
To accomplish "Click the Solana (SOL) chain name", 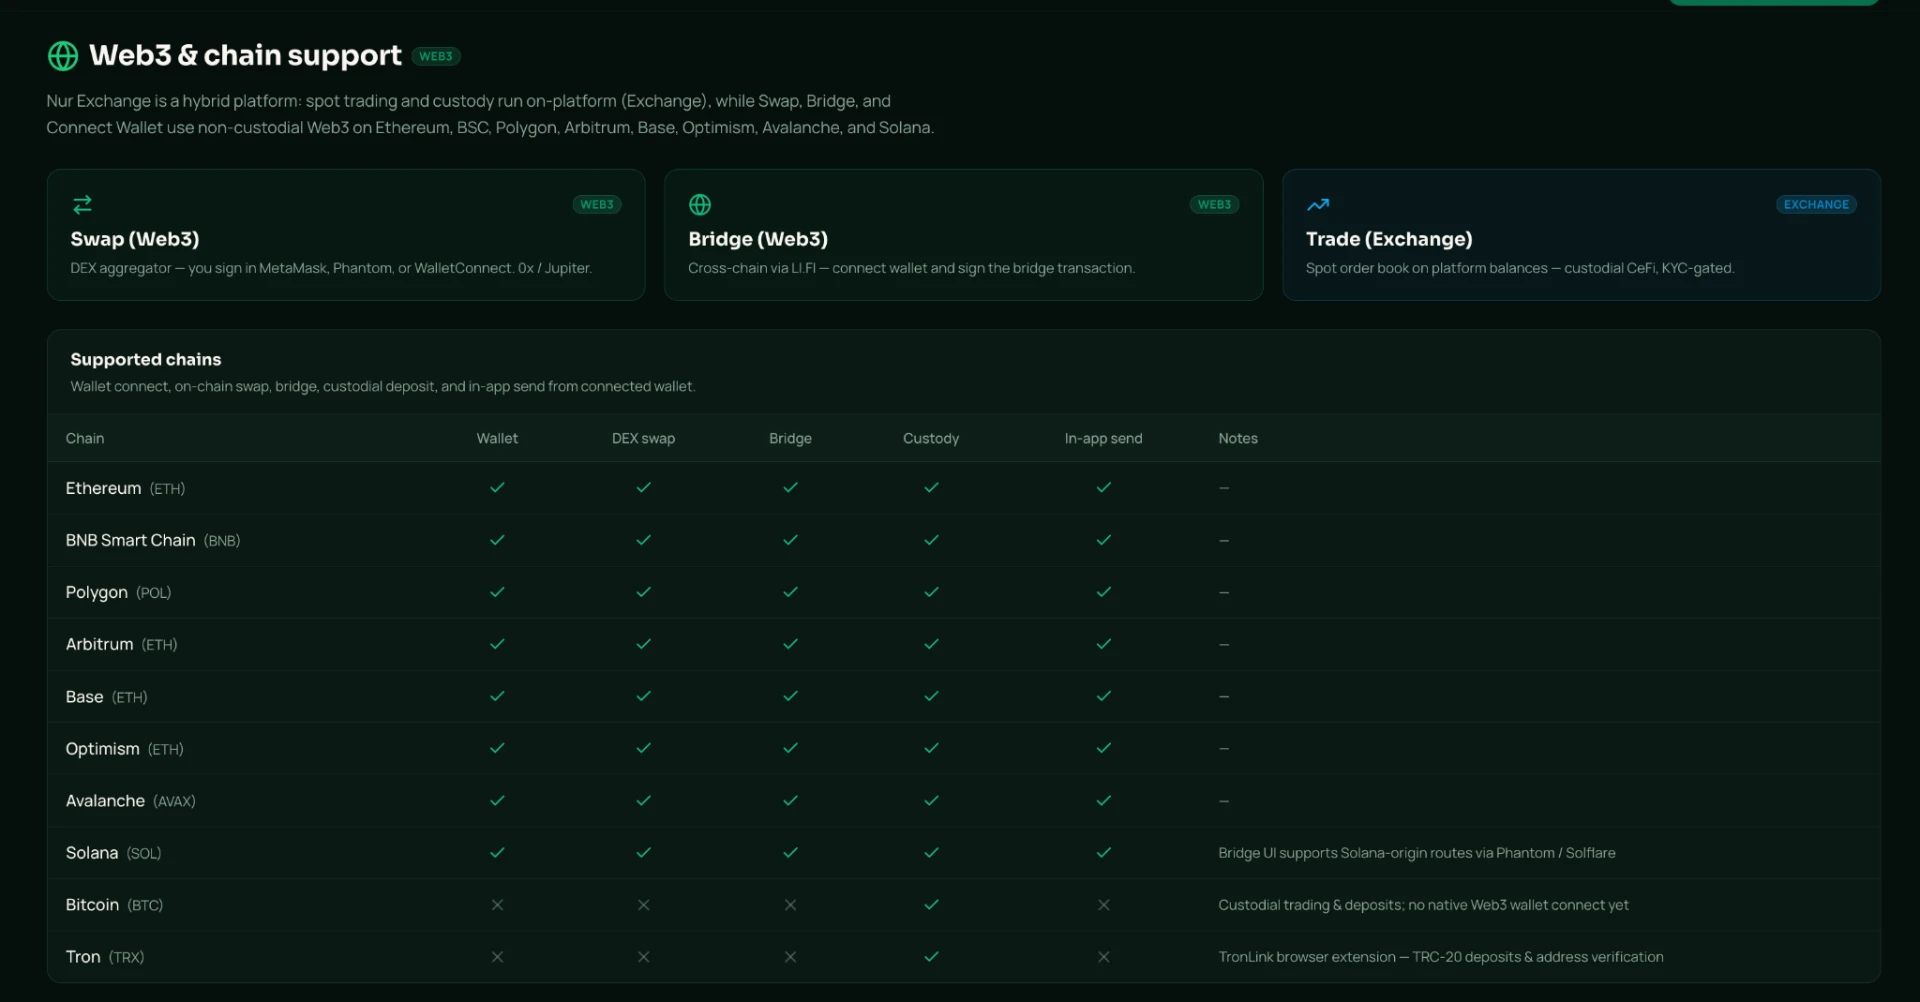I will [x=113, y=853].
